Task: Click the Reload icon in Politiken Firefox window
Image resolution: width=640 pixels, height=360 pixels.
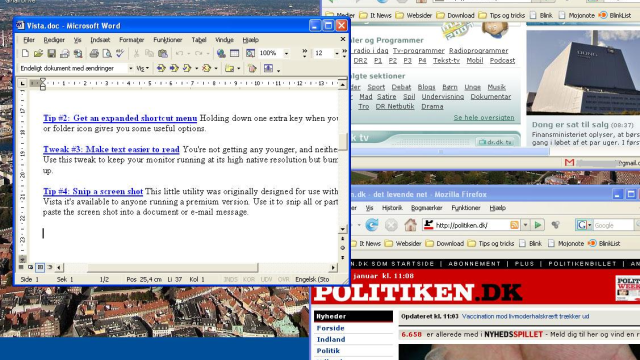Action: [372, 224]
